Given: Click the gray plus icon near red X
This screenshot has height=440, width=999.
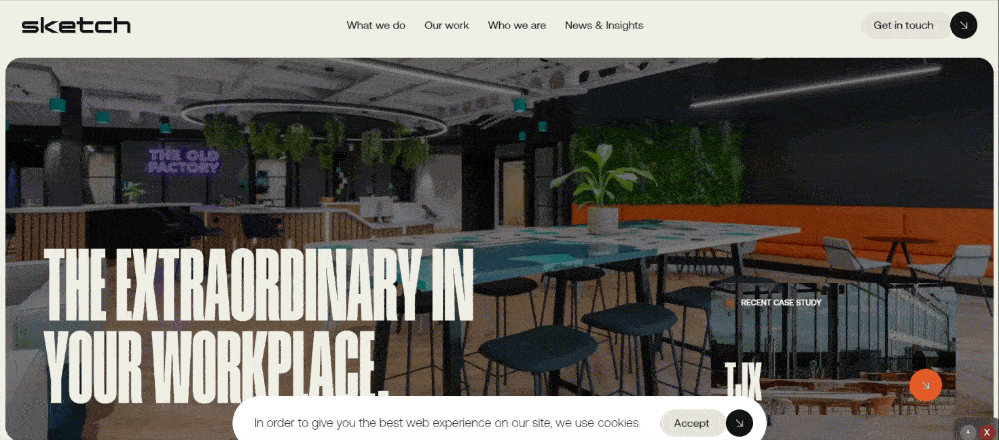Looking at the screenshot, I should (968, 432).
